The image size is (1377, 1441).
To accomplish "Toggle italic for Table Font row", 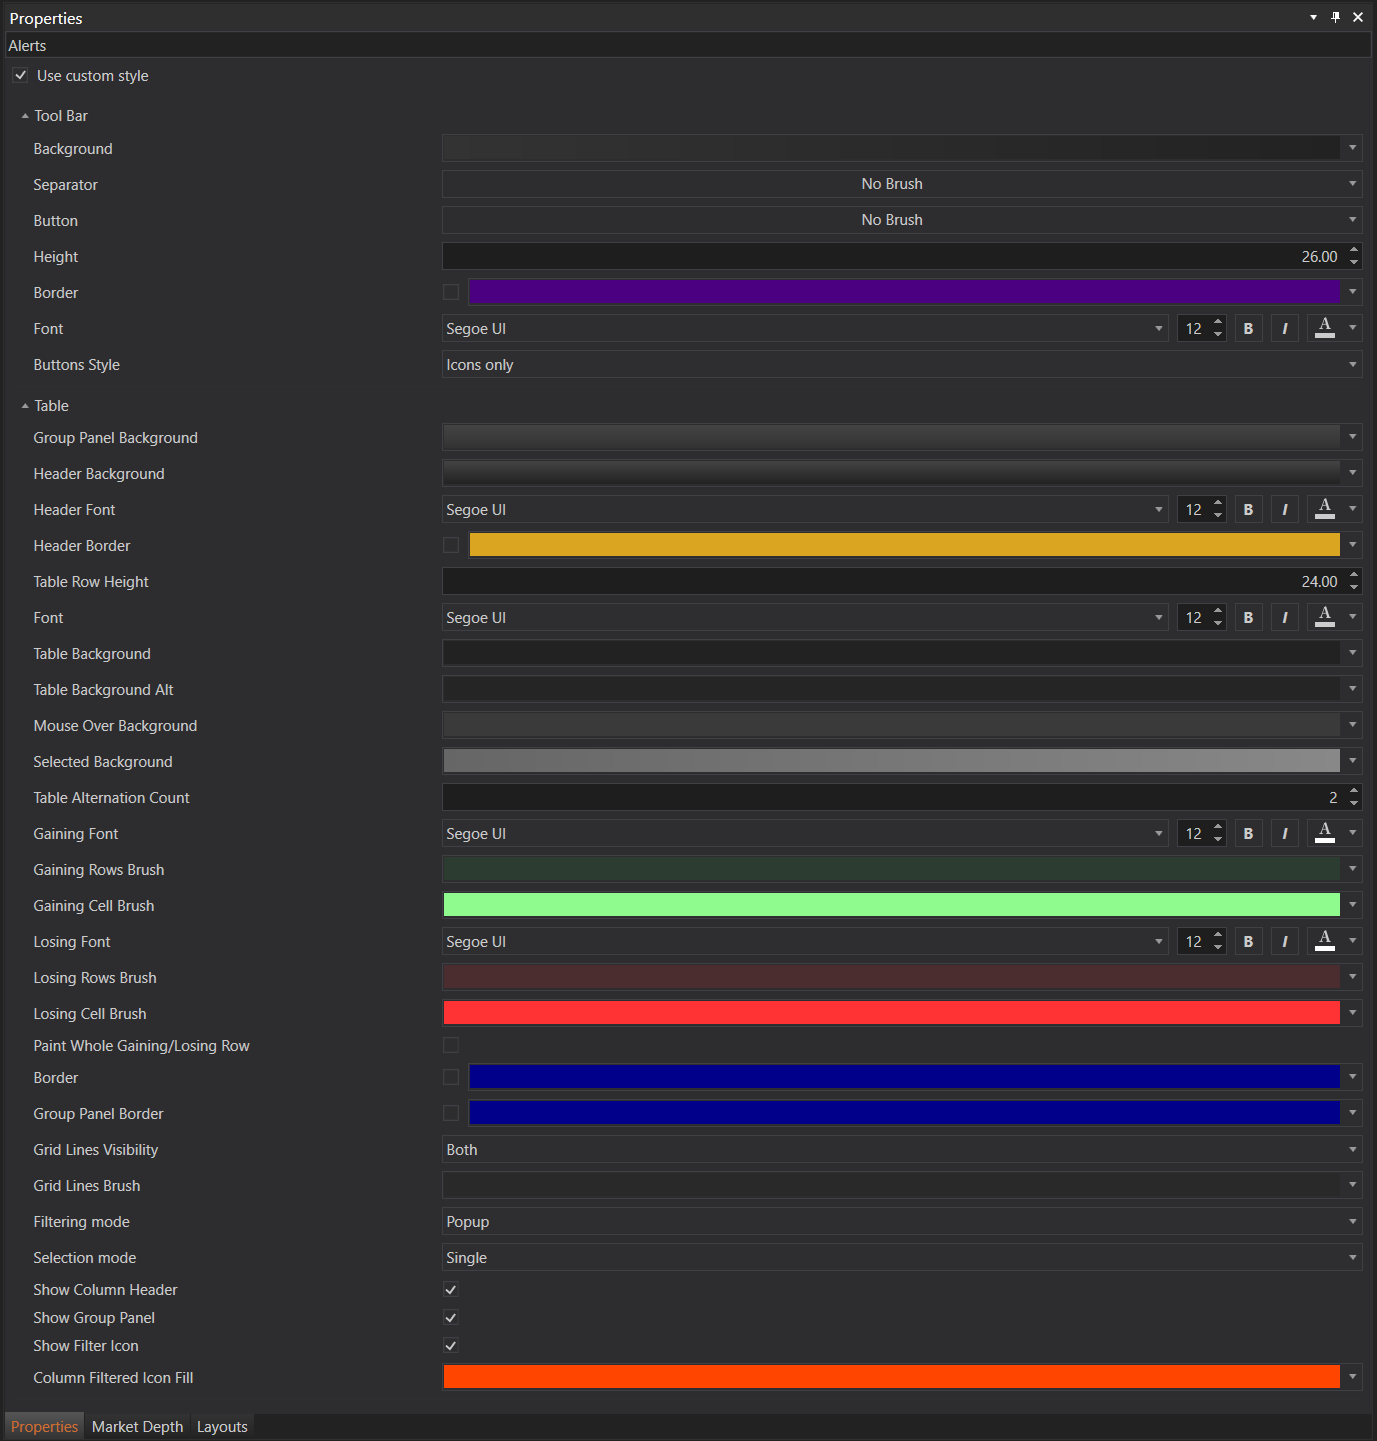I will (x=1284, y=618).
